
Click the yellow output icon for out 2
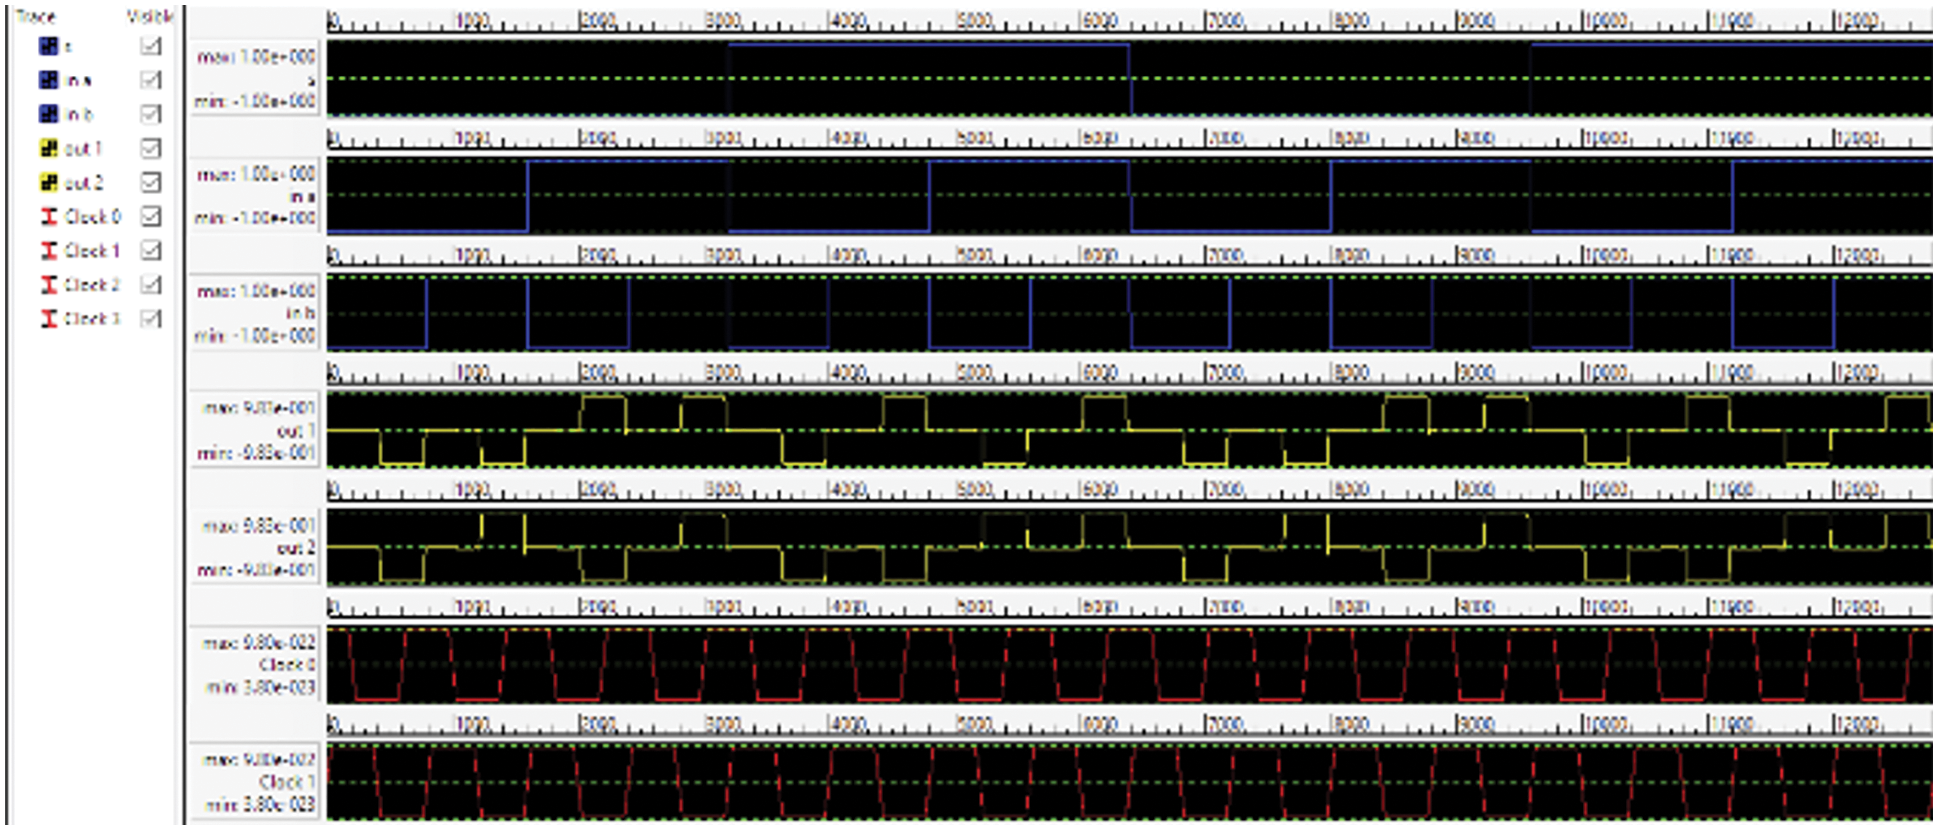coord(48,182)
